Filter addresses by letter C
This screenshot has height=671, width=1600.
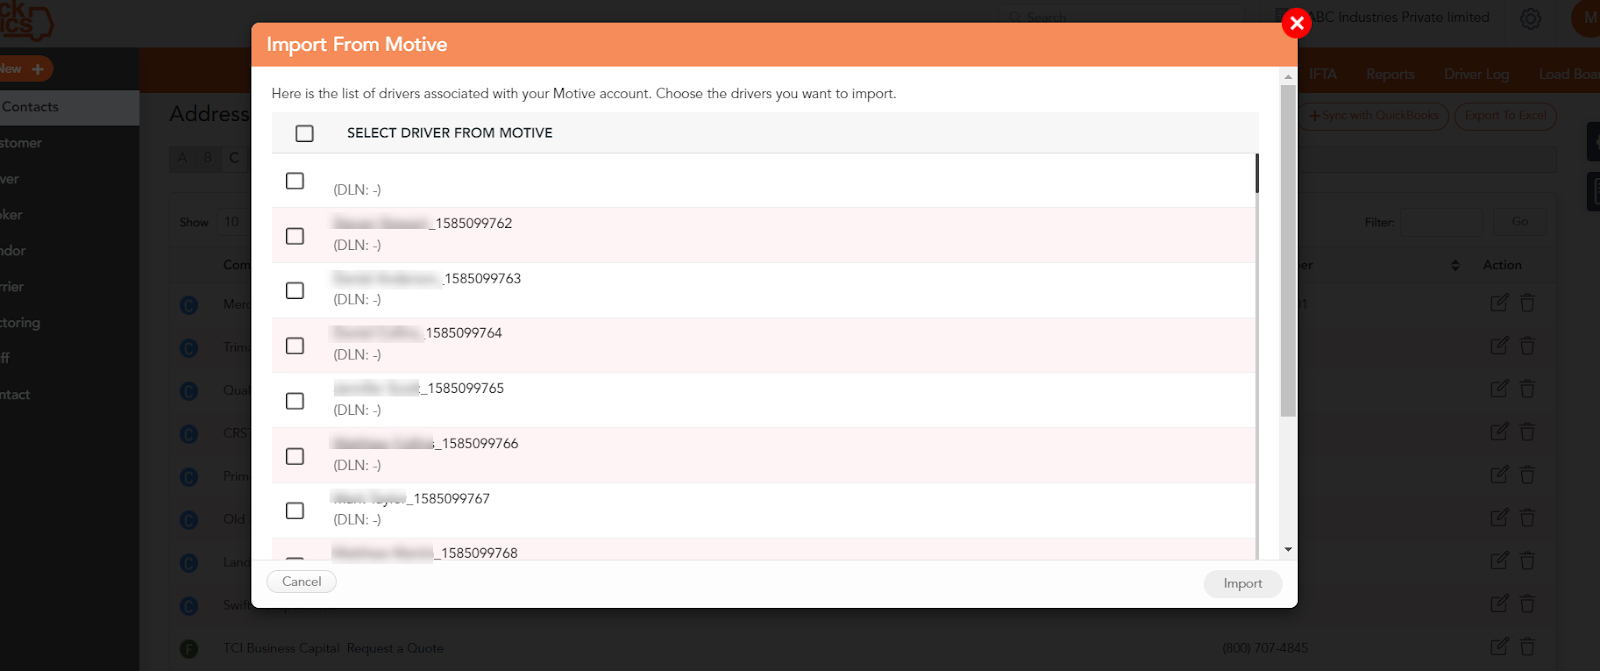(234, 158)
